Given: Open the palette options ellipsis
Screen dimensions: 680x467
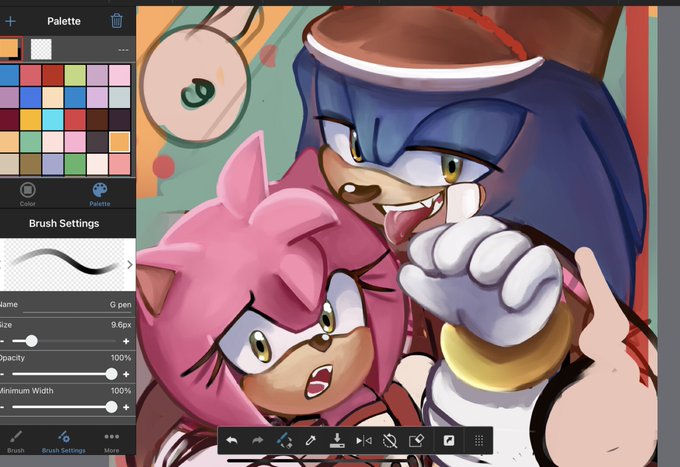Looking at the screenshot, I should pyautogui.click(x=123, y=50).
